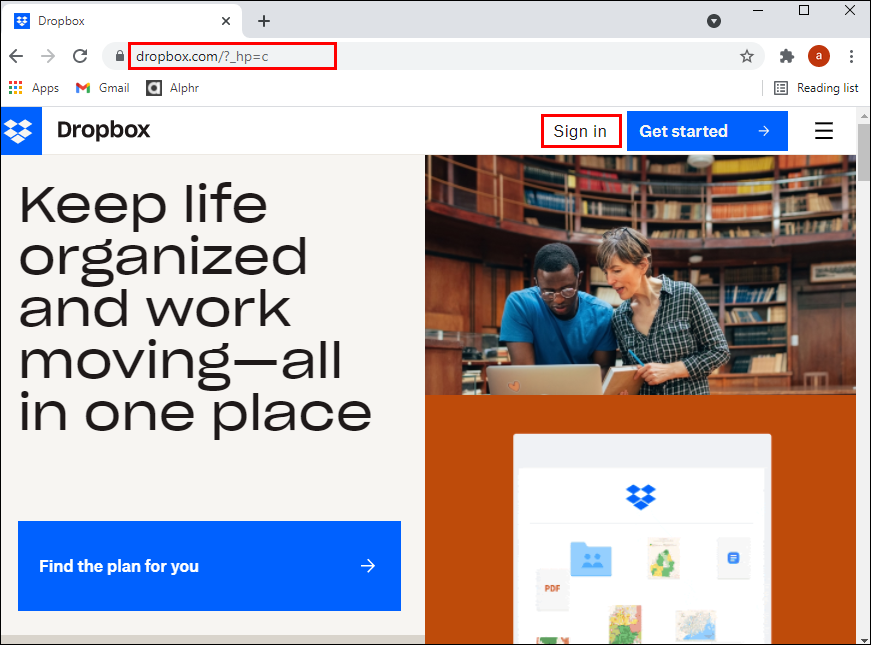Maximize the Chrome window
Screen dimensions: 871x645
point(804,11)
